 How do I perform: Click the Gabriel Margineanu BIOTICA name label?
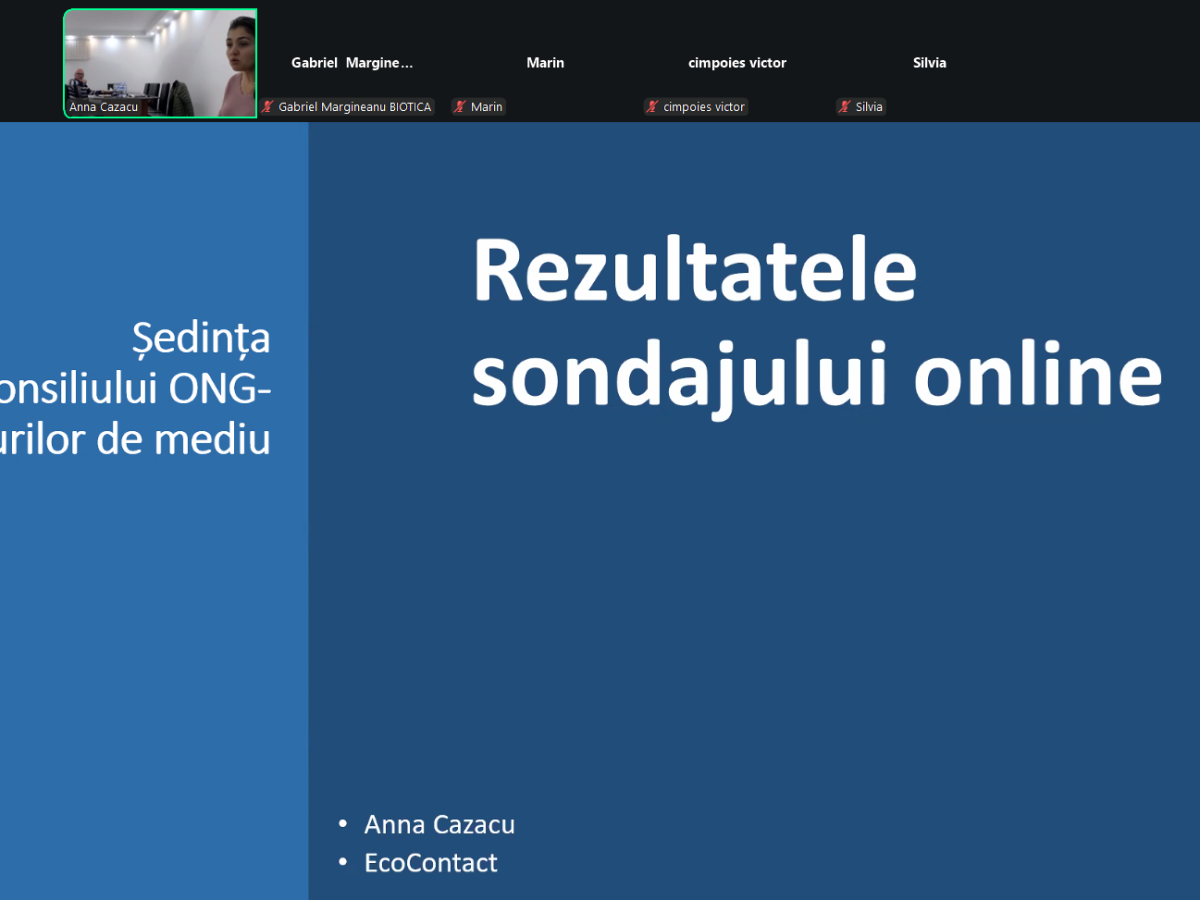tap(354, 107)
